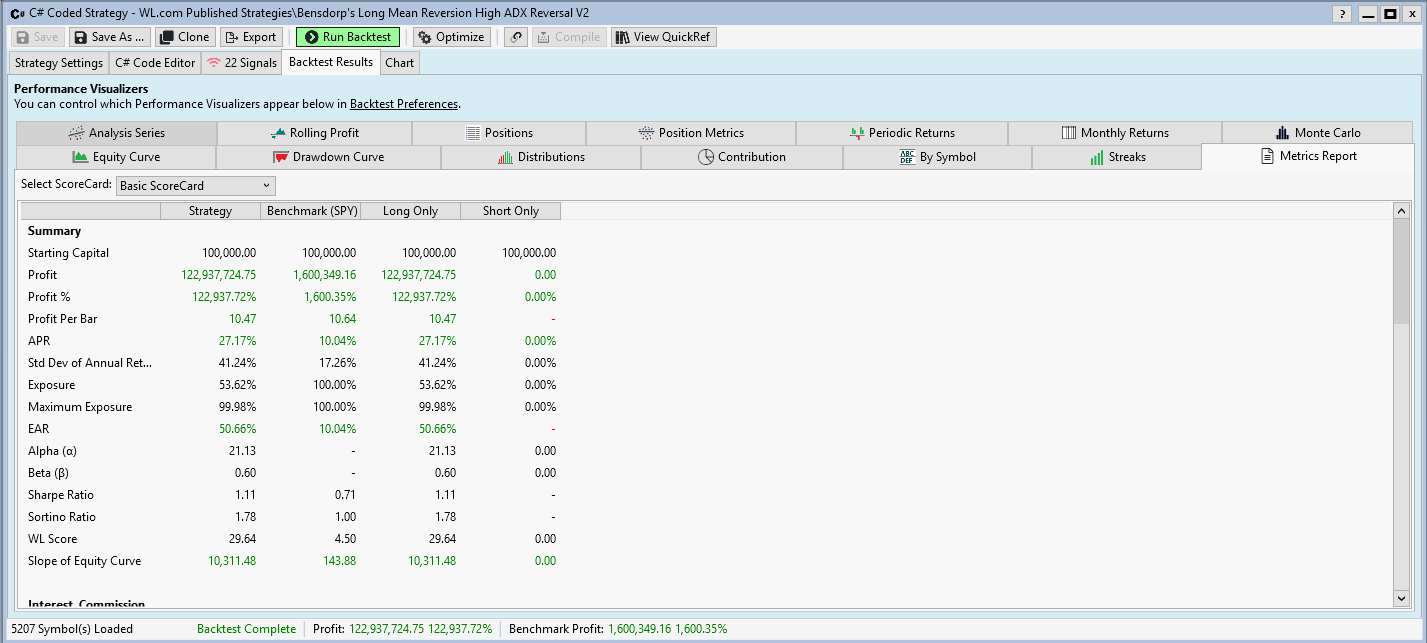Show the Monte Carlo visualizer
Image resolution: width=1427 pixels, height=643 pixels.
(1317, 133)
